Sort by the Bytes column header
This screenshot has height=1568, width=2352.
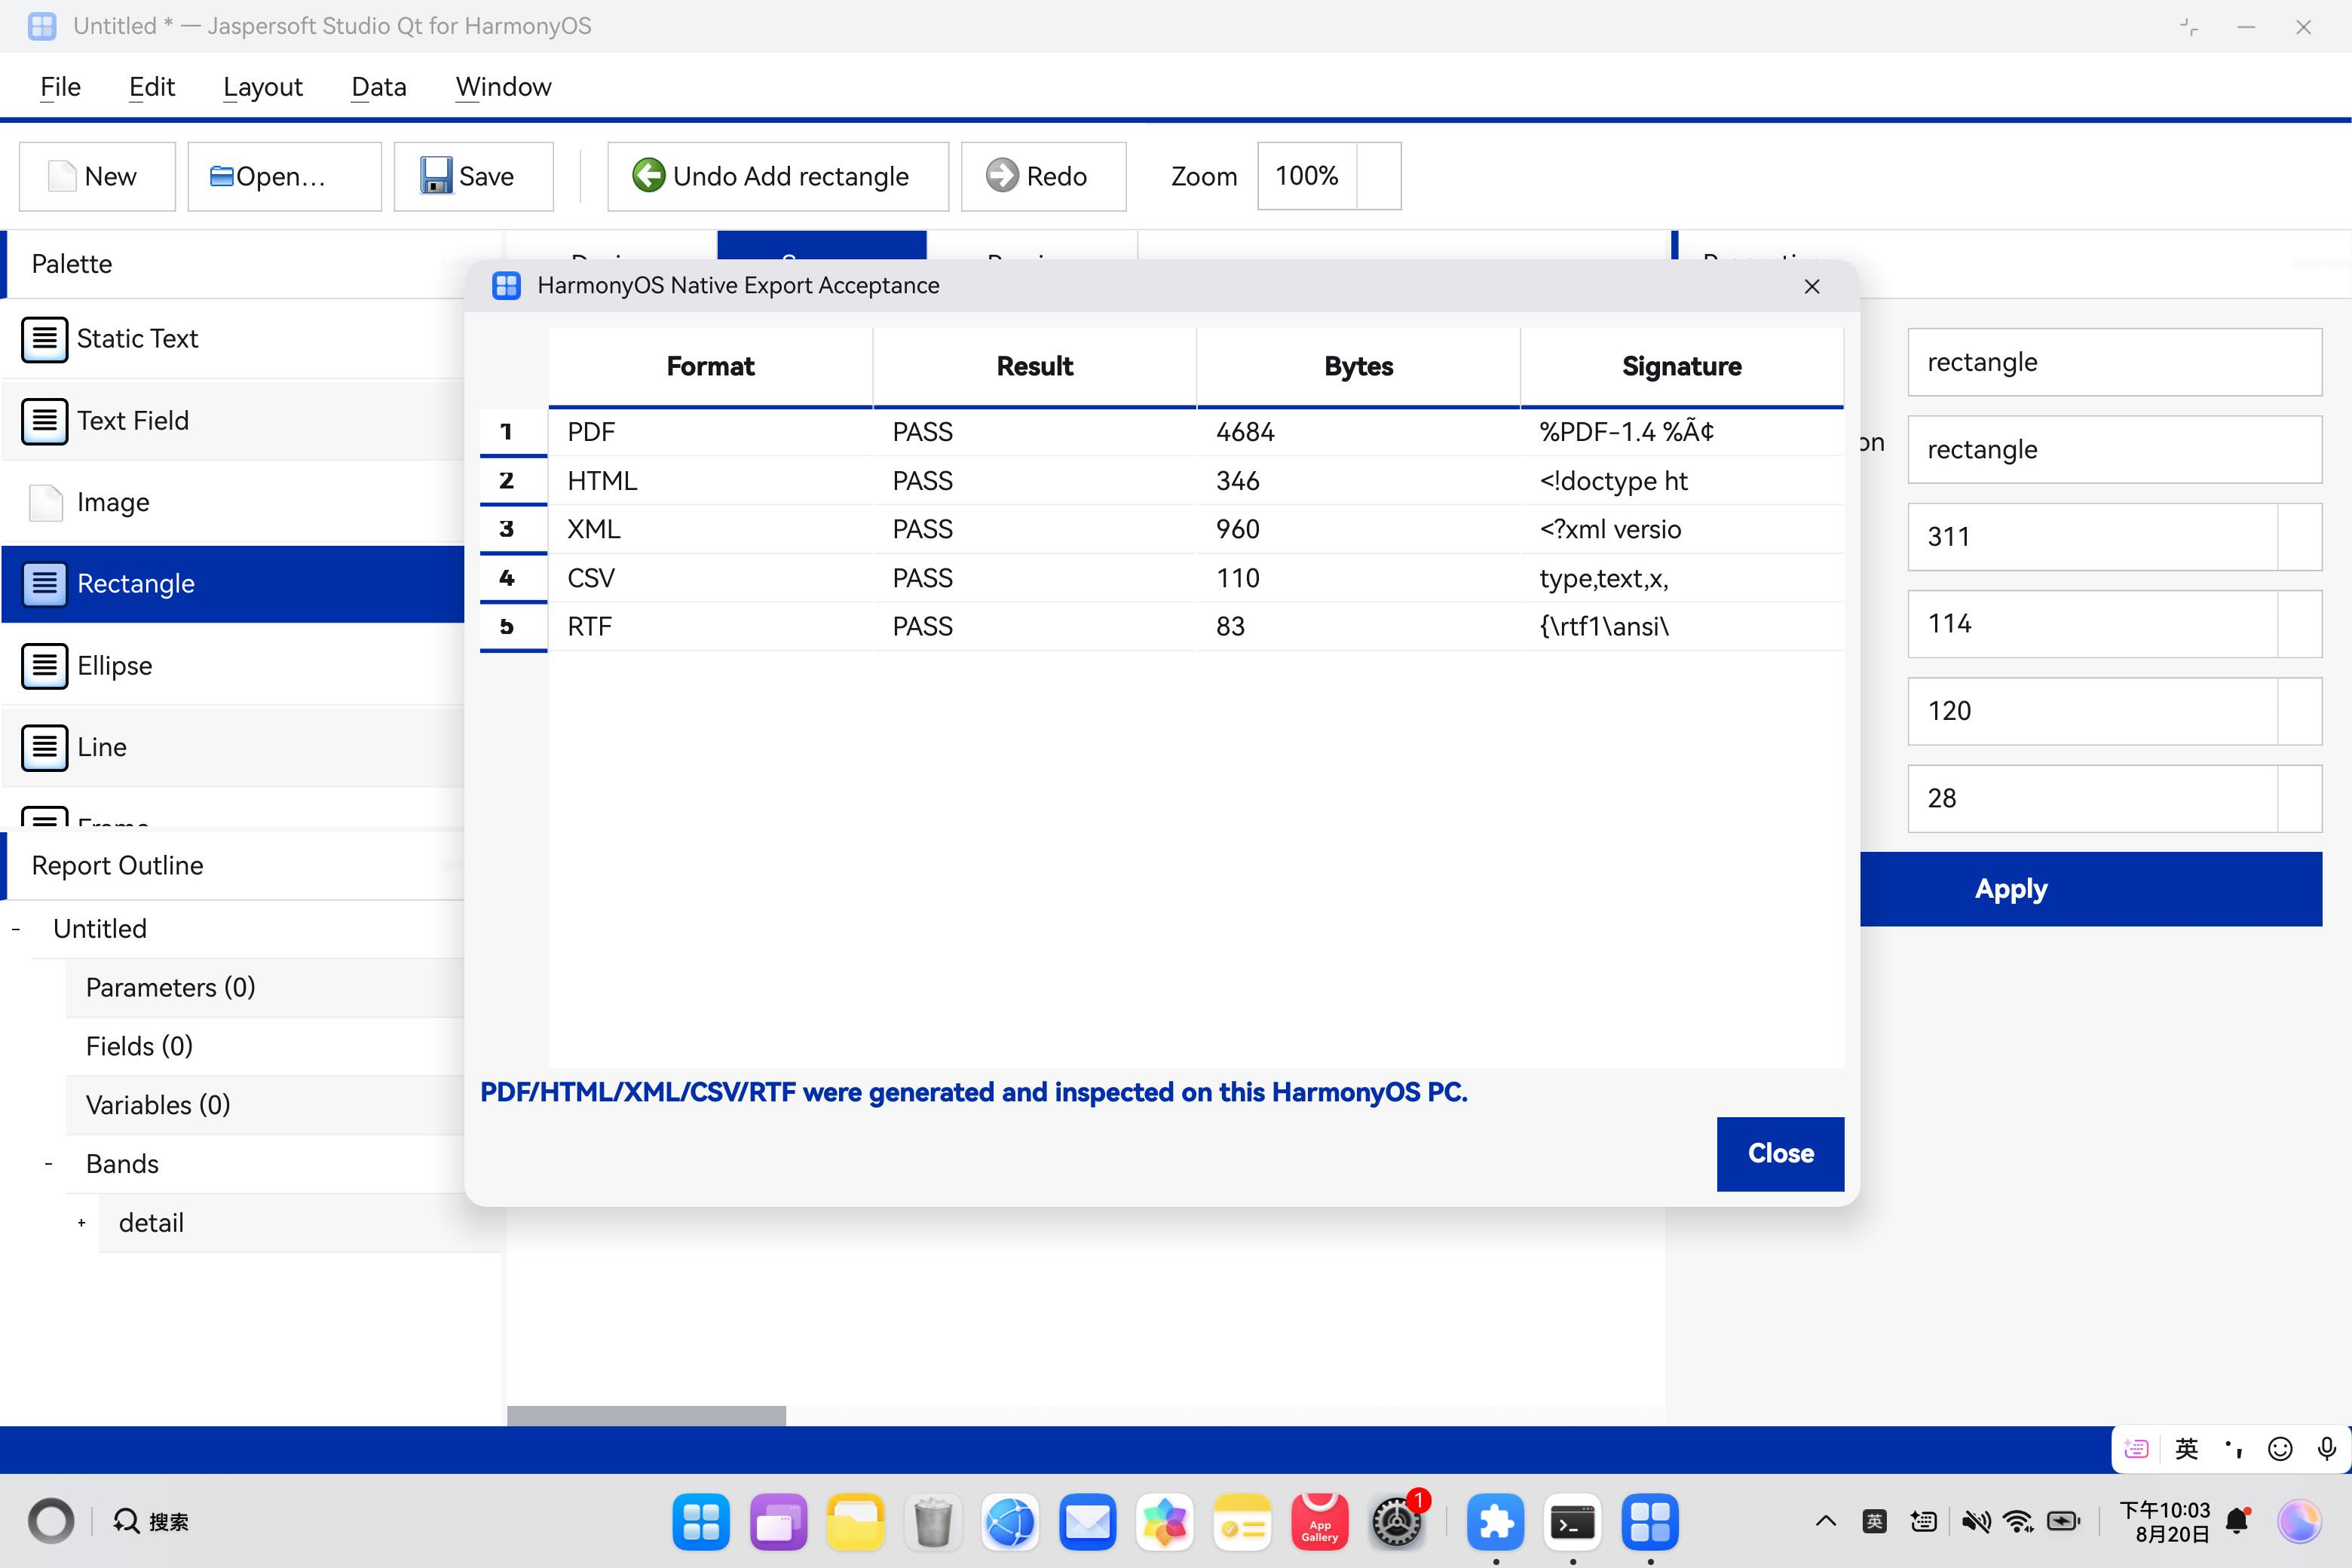click(x=1358, y=367)
